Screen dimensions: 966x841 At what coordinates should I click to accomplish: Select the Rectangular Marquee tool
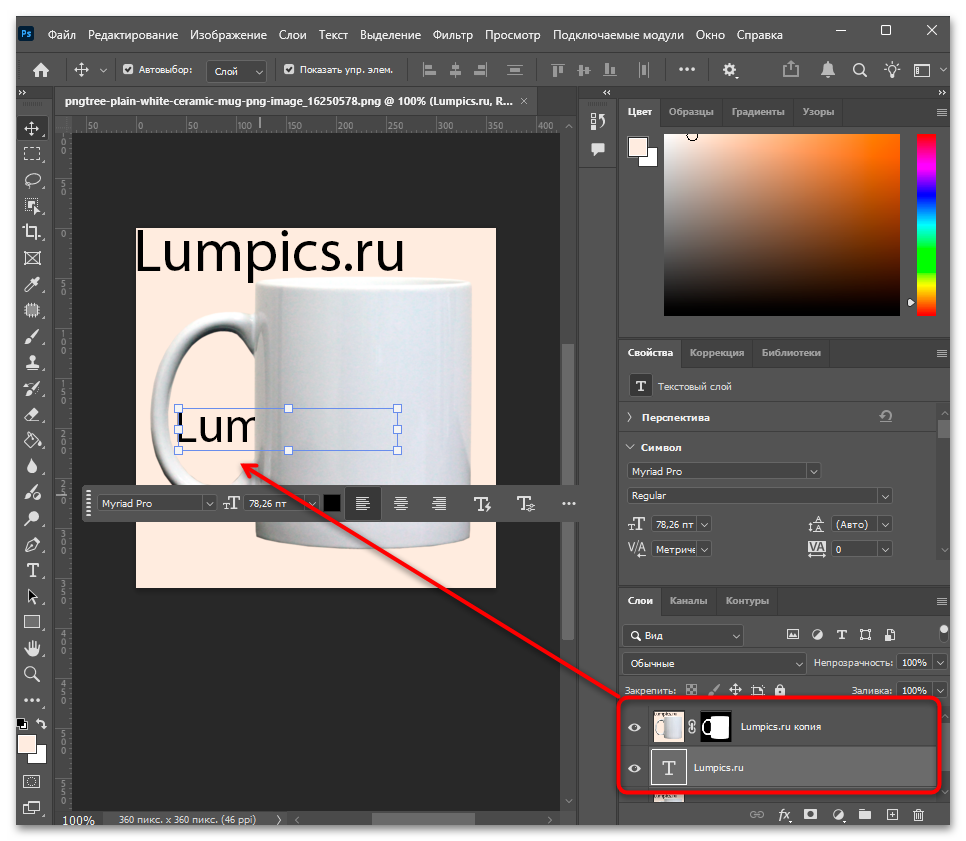pyautogui.click(x=32, y=154)
